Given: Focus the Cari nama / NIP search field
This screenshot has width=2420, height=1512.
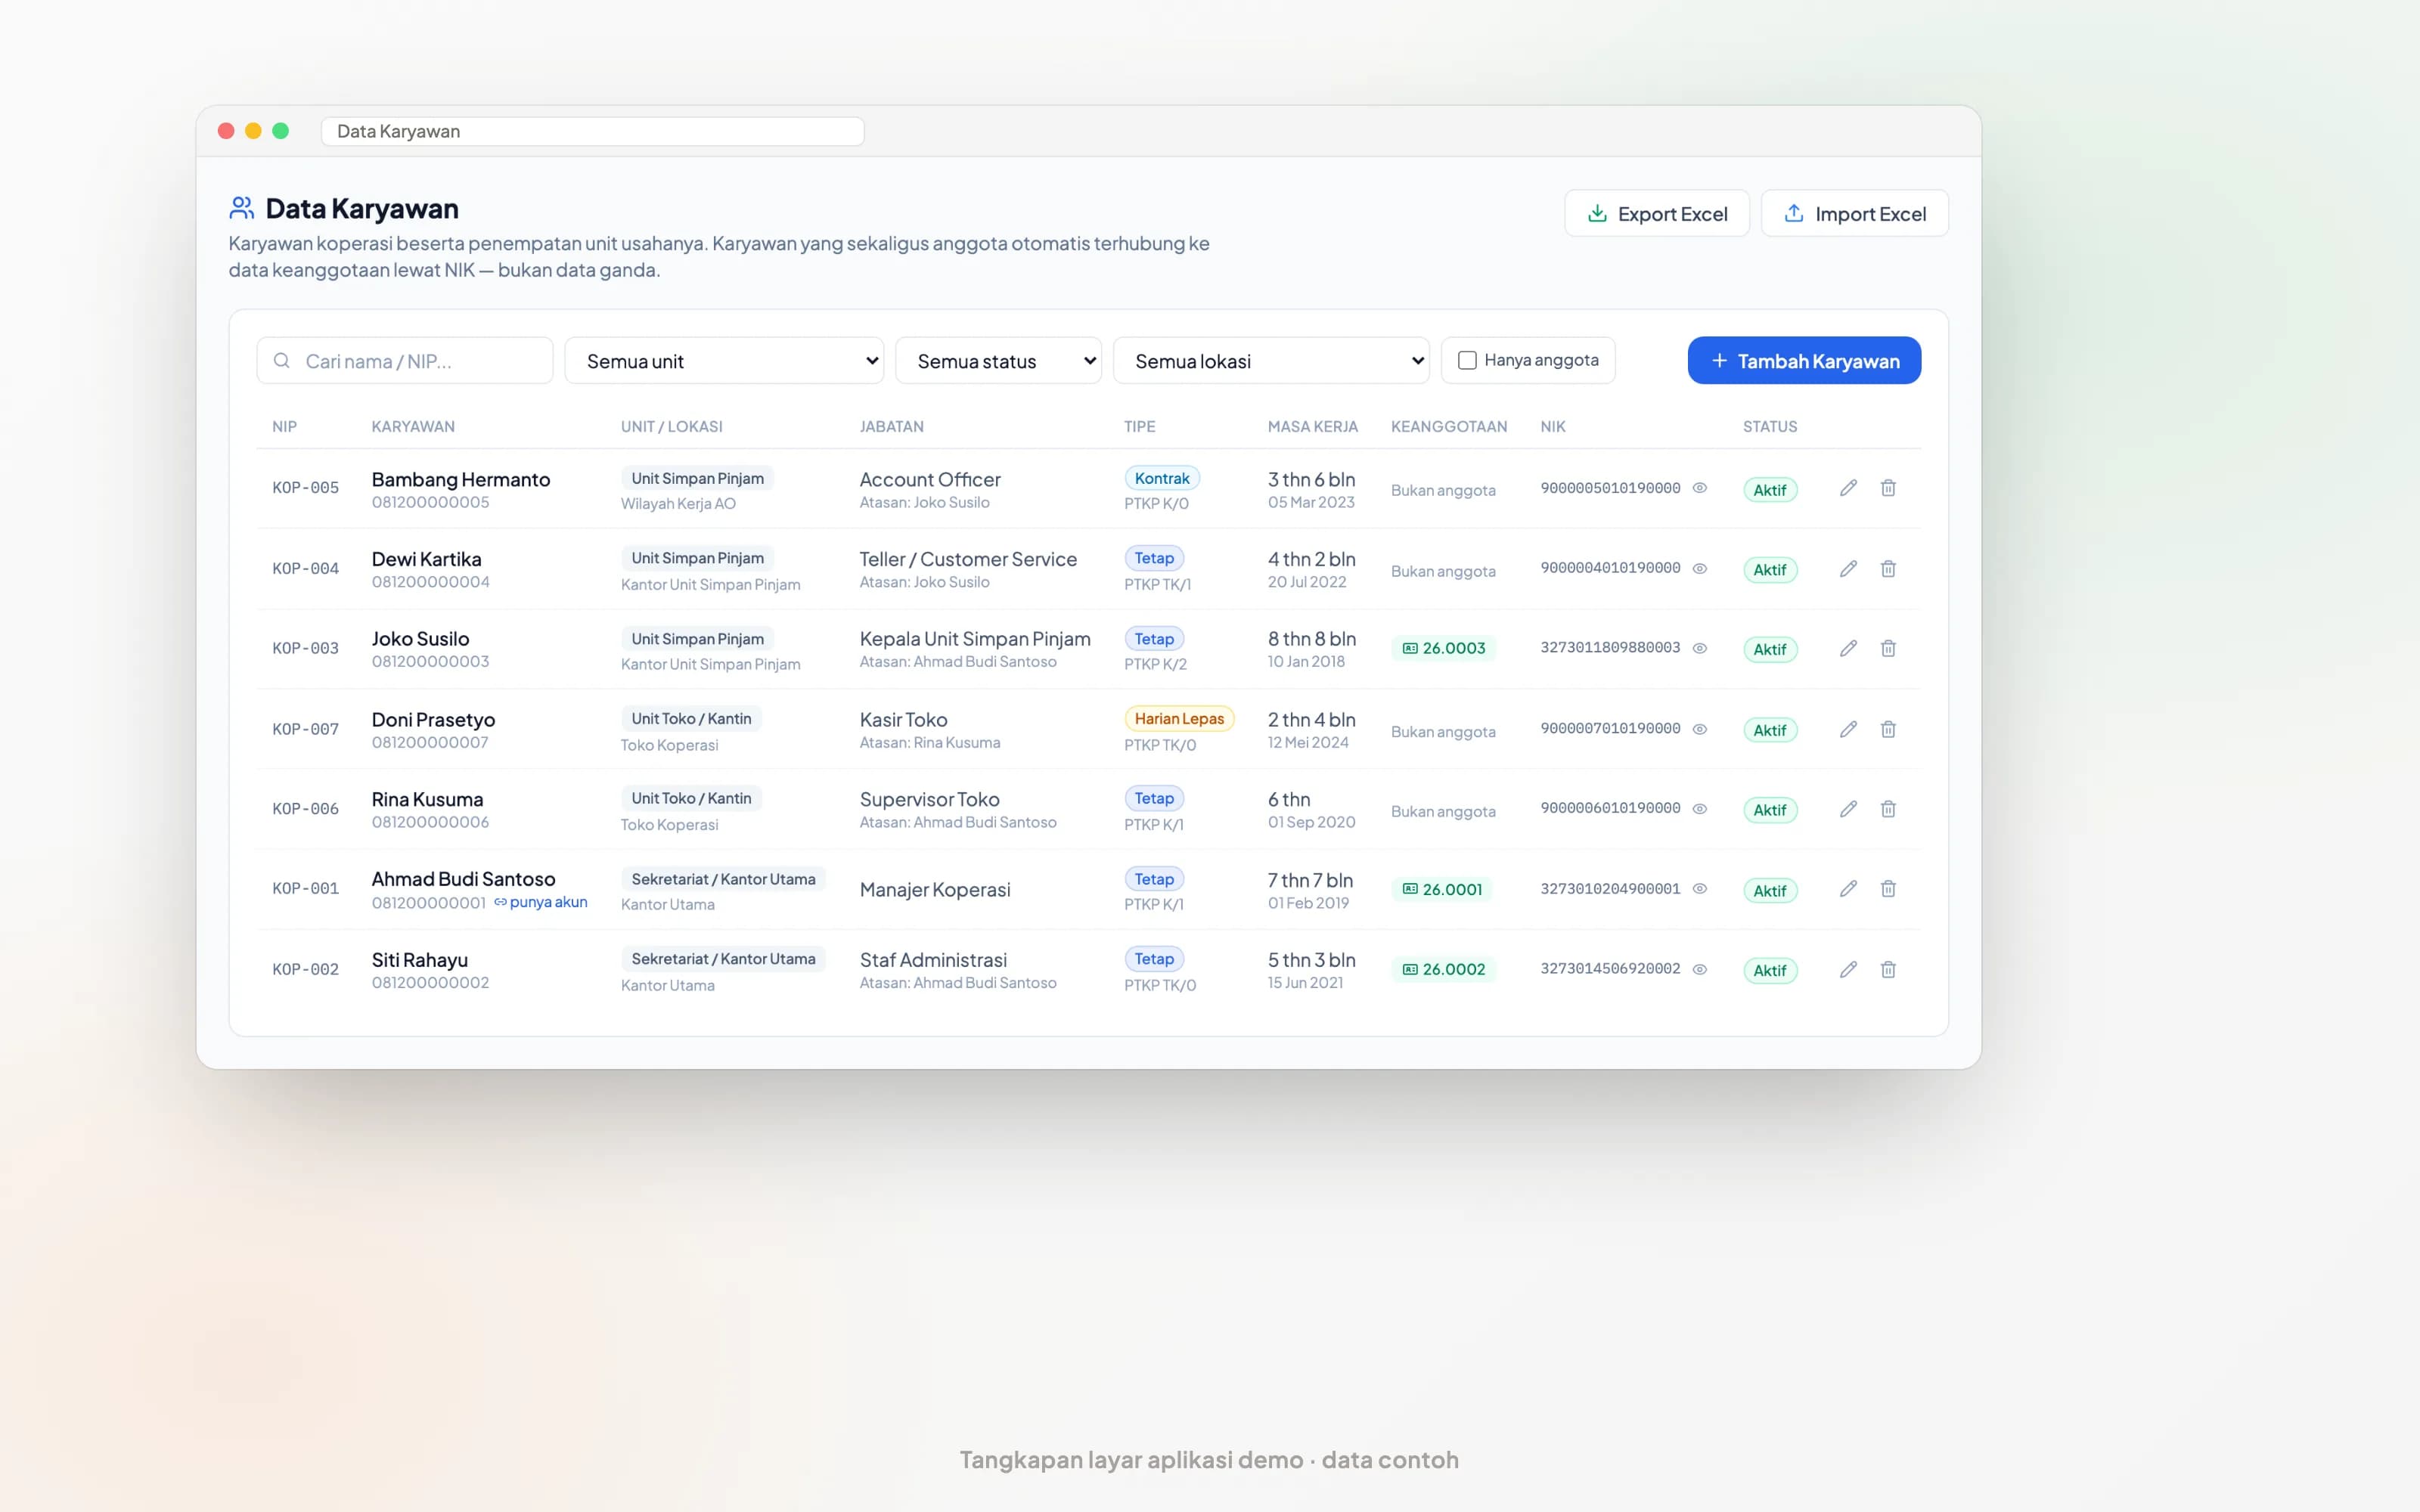Looking at the screenshot, I should click(x=405, y=361).
